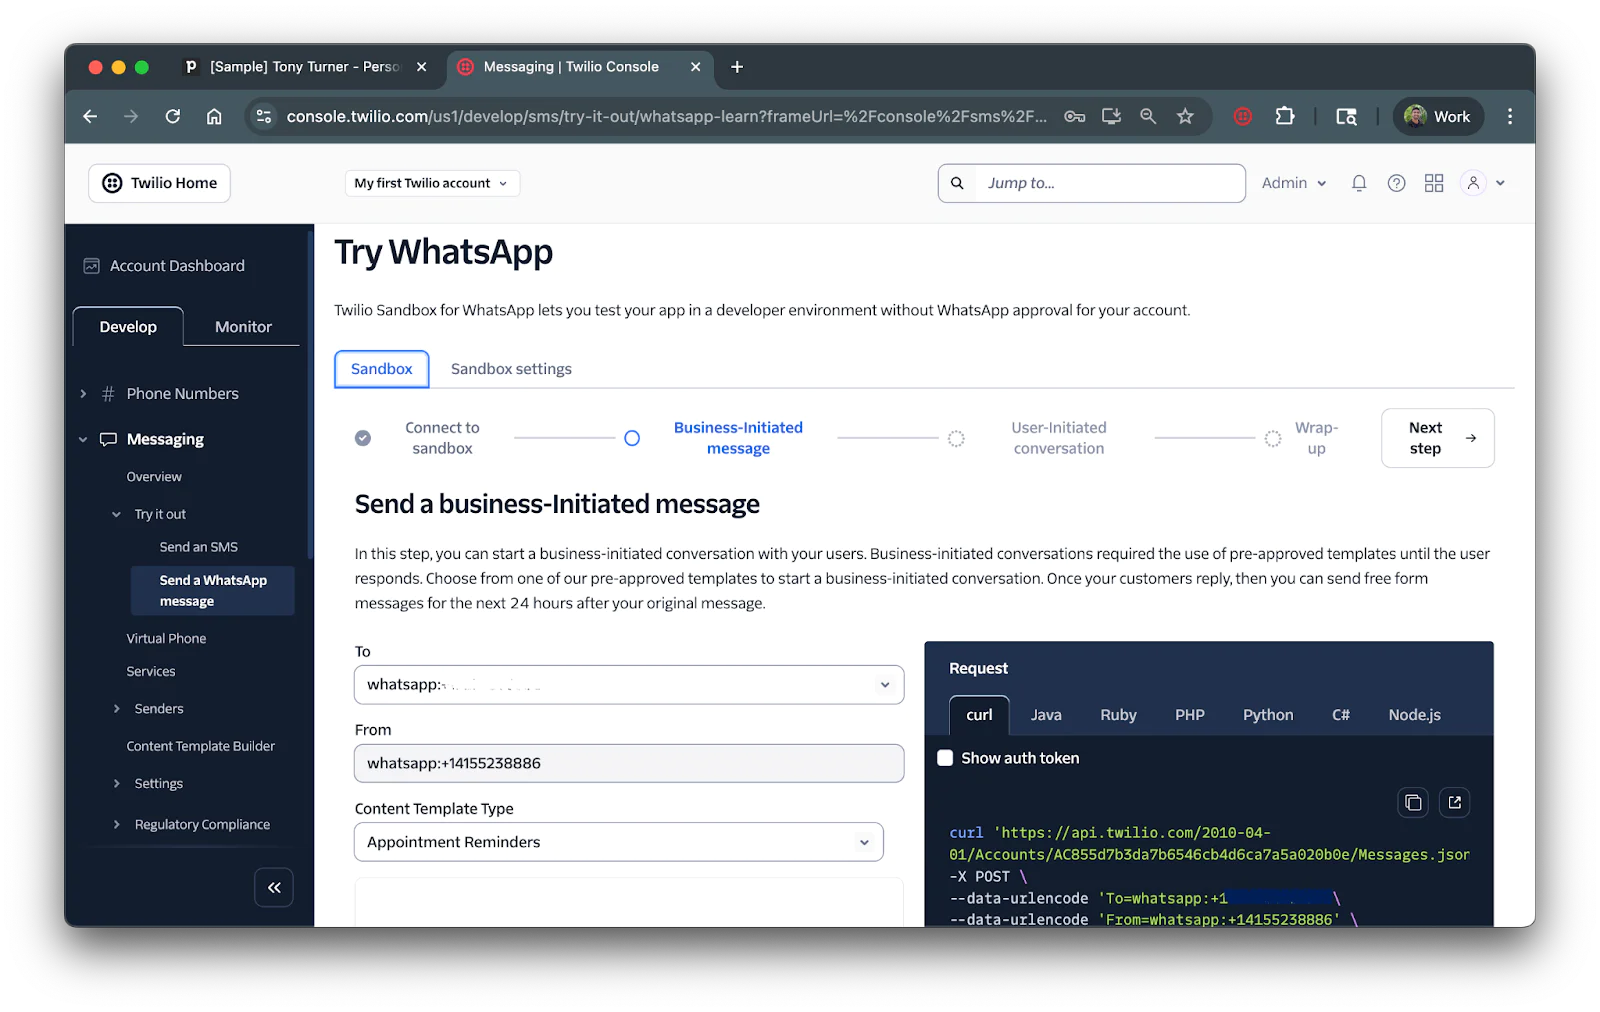Image resolution: width=1600 pixels, height=1012 pixels.
Task: Open the Twilio Home icon
Action: (110, 183)
